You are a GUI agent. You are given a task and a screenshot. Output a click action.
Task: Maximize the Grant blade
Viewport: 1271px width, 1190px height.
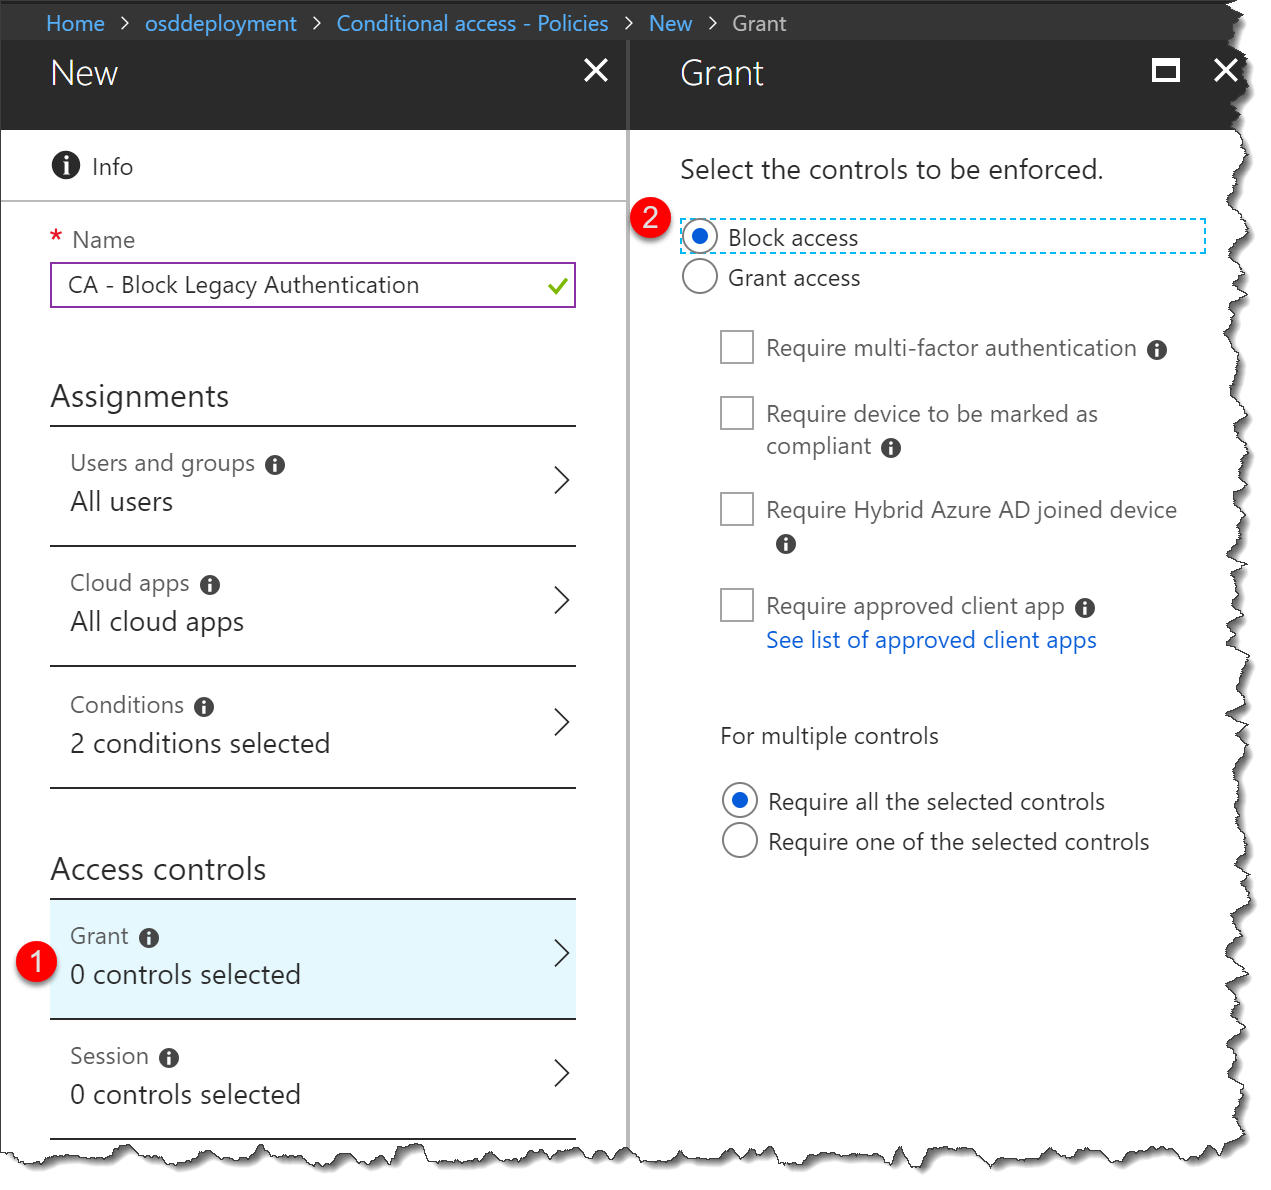coord(1165,71)
